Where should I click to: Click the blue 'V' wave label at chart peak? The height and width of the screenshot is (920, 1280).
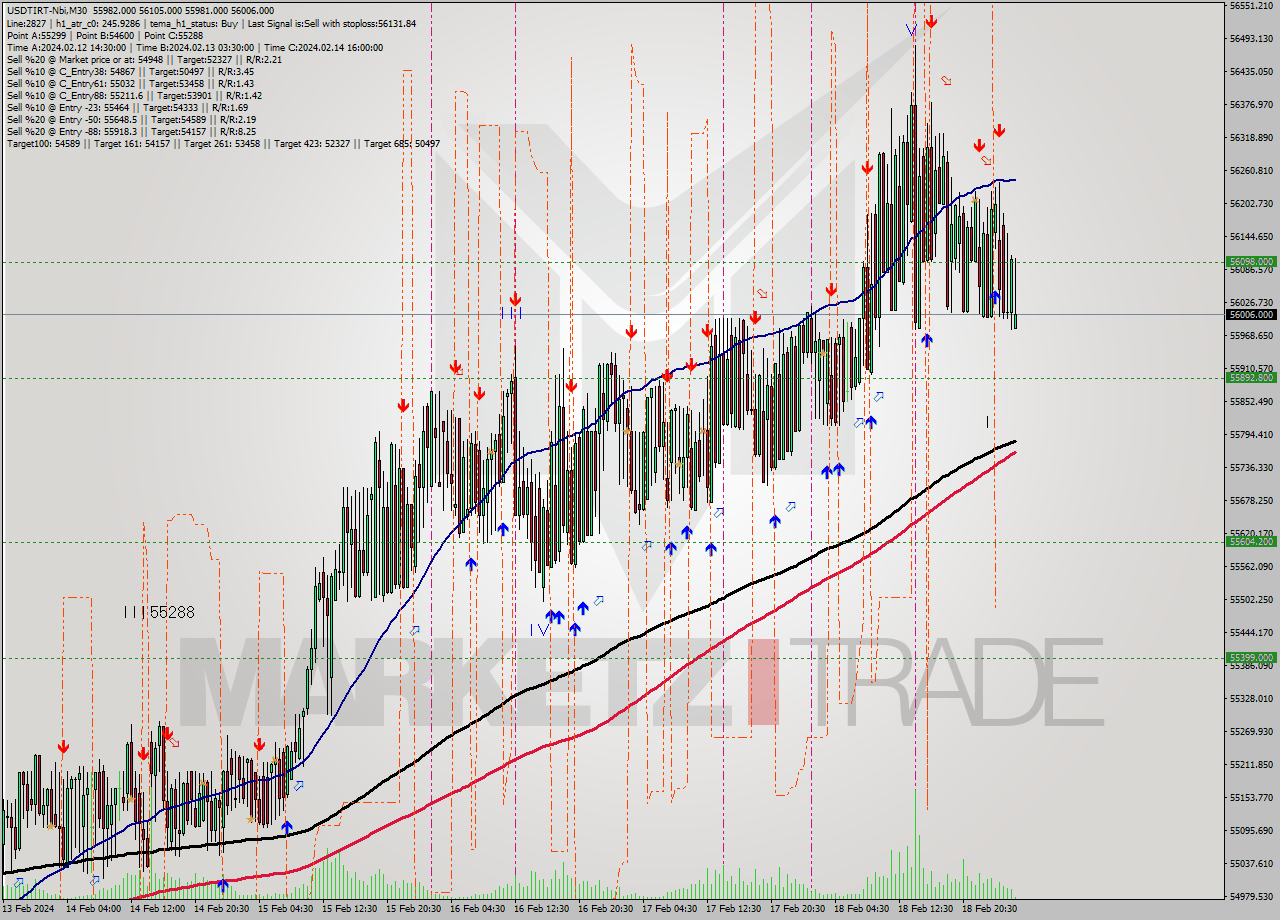pos(911,30)
